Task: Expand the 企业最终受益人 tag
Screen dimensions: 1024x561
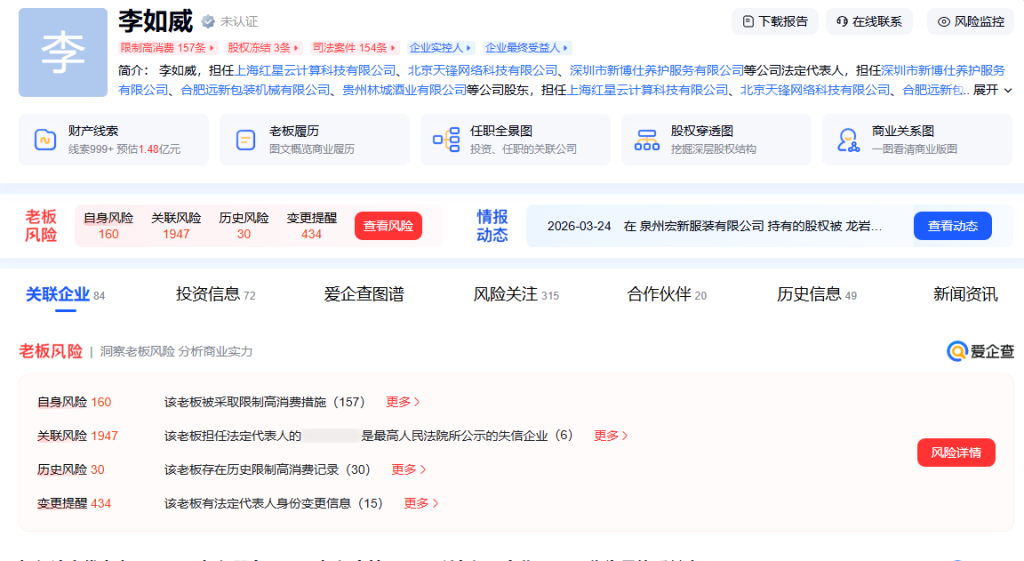Action: click(x=526, y=48)
